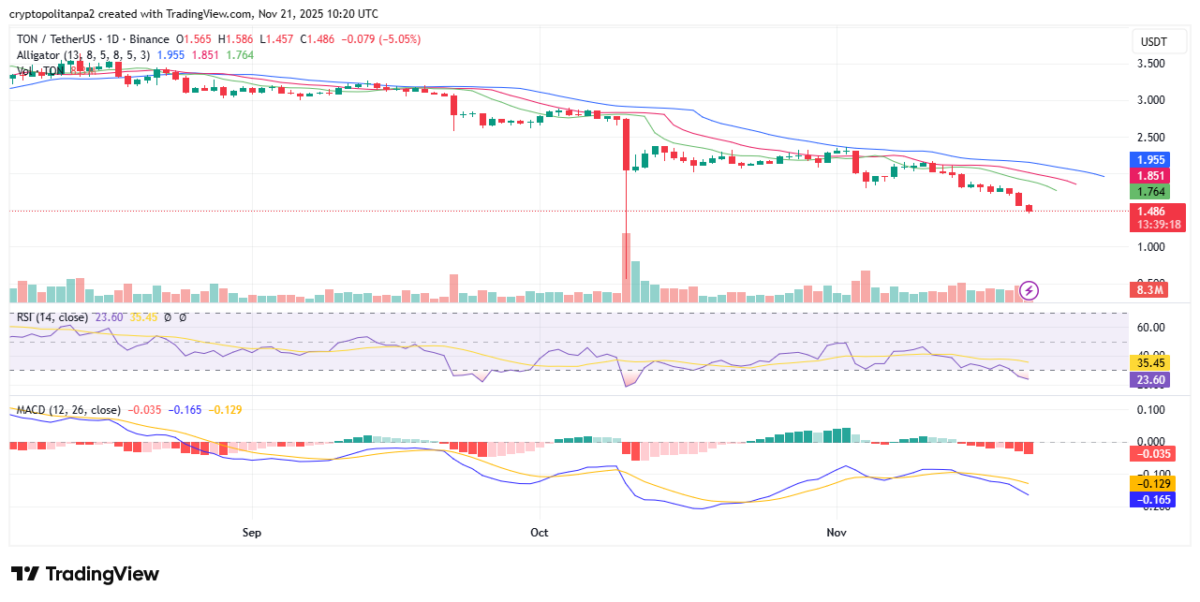The width and height of the screenshot is (1200, 602).
Task: Click the 8.3M volume label
Action: (1149, 291)
